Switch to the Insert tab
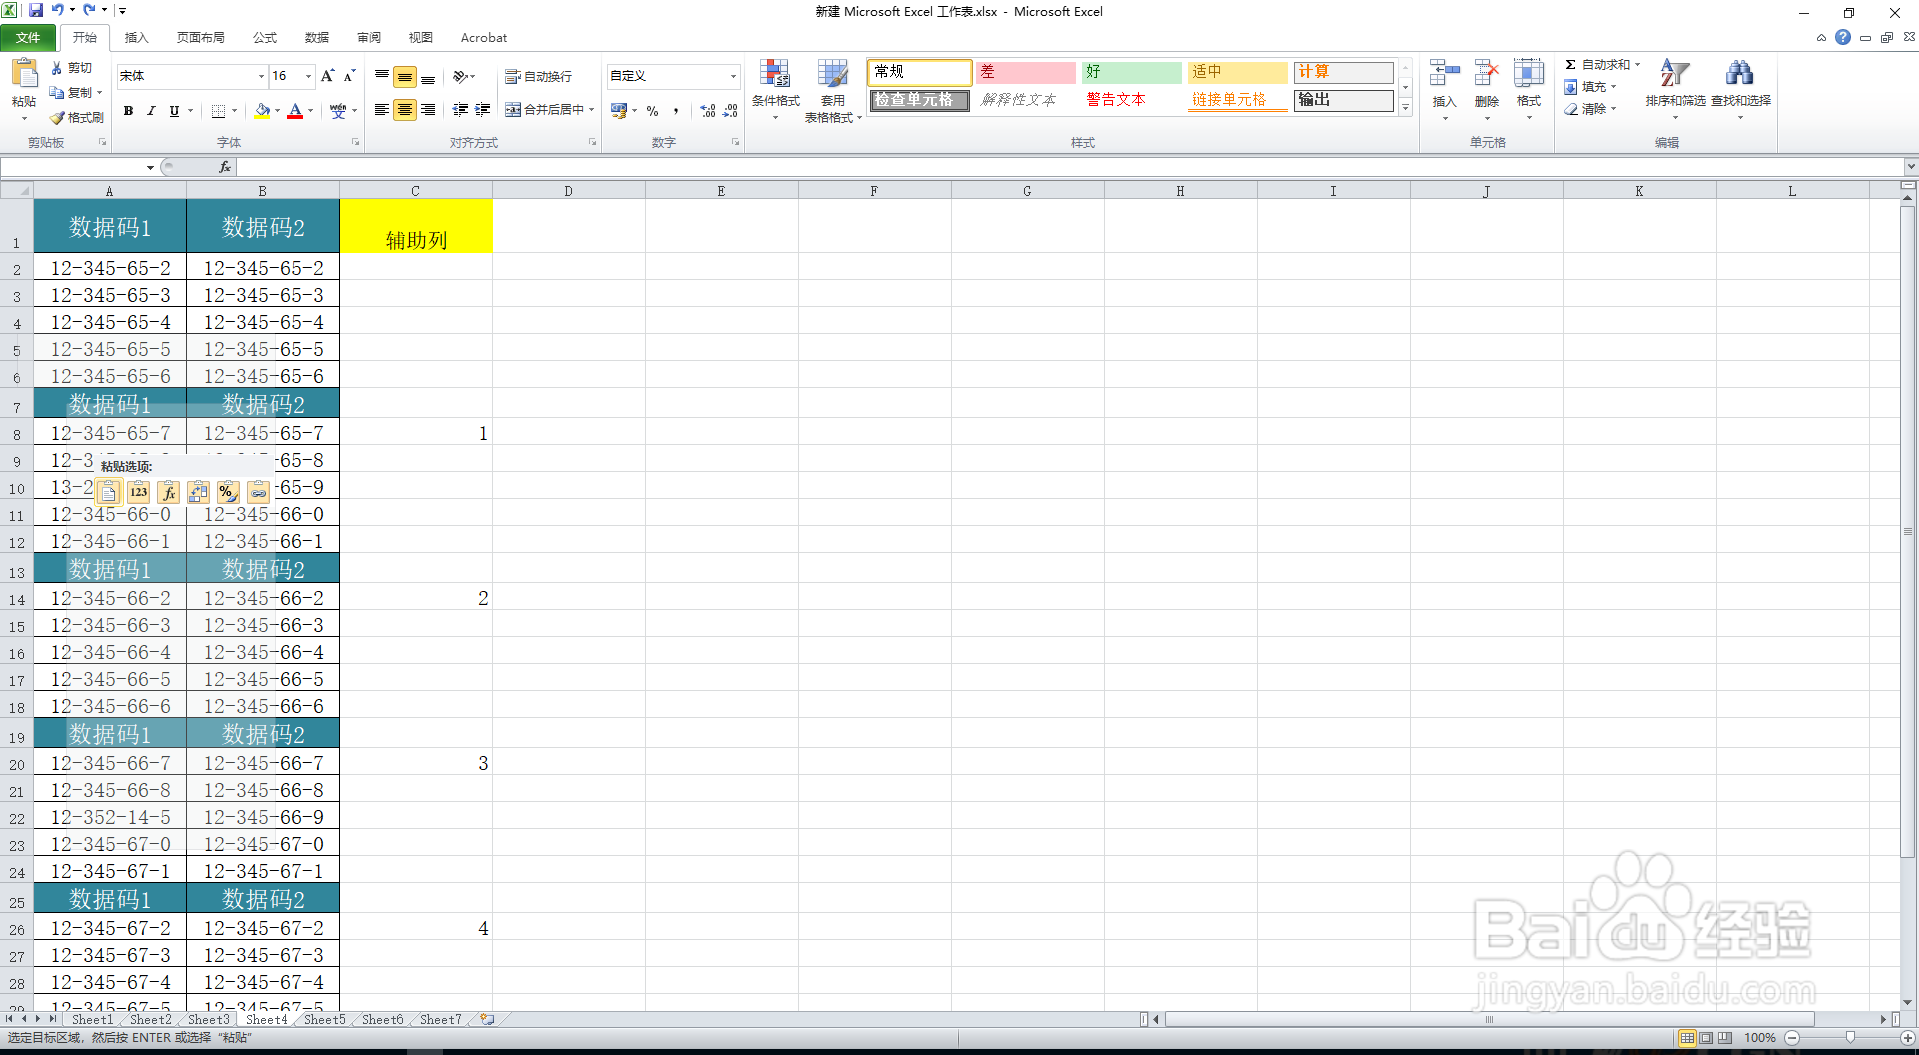 [136, 38]
